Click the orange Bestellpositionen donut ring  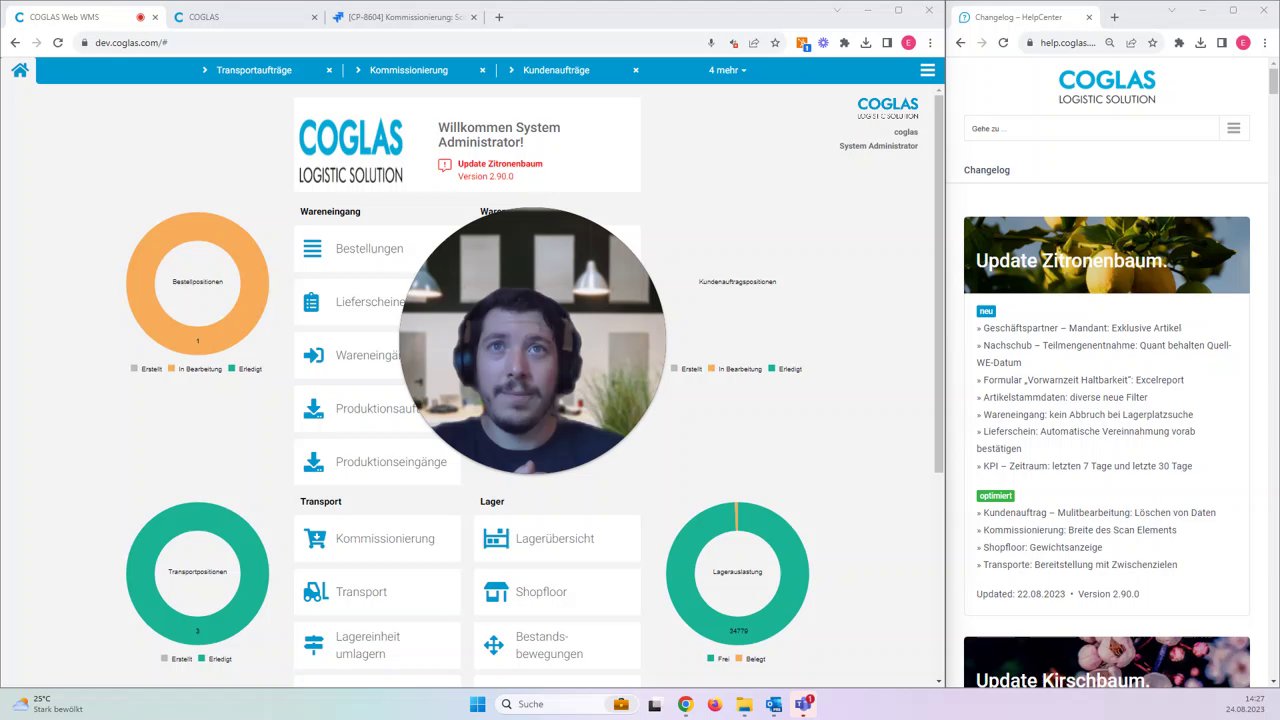pyautogui.click(x=140, y=283)
